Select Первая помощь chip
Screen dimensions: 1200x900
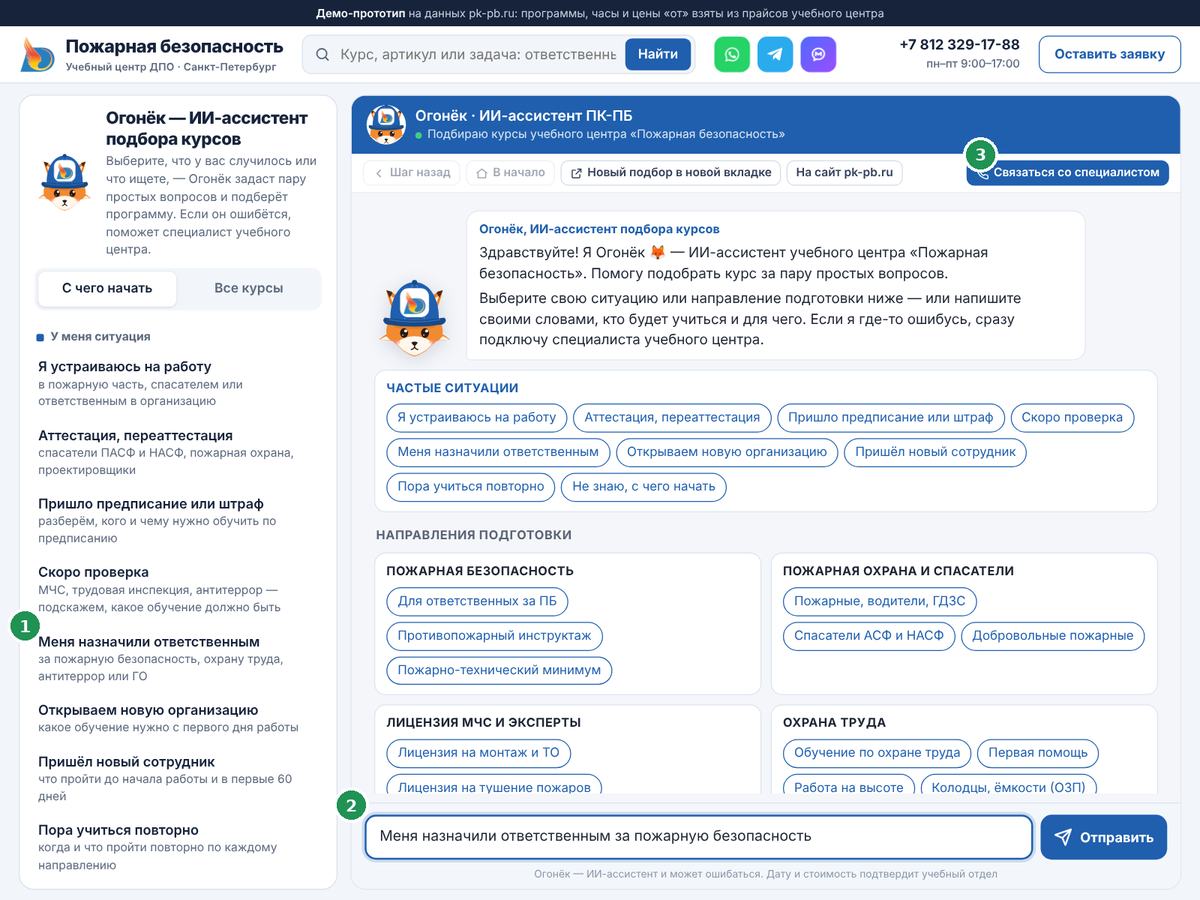click(x=1038, y=753)
